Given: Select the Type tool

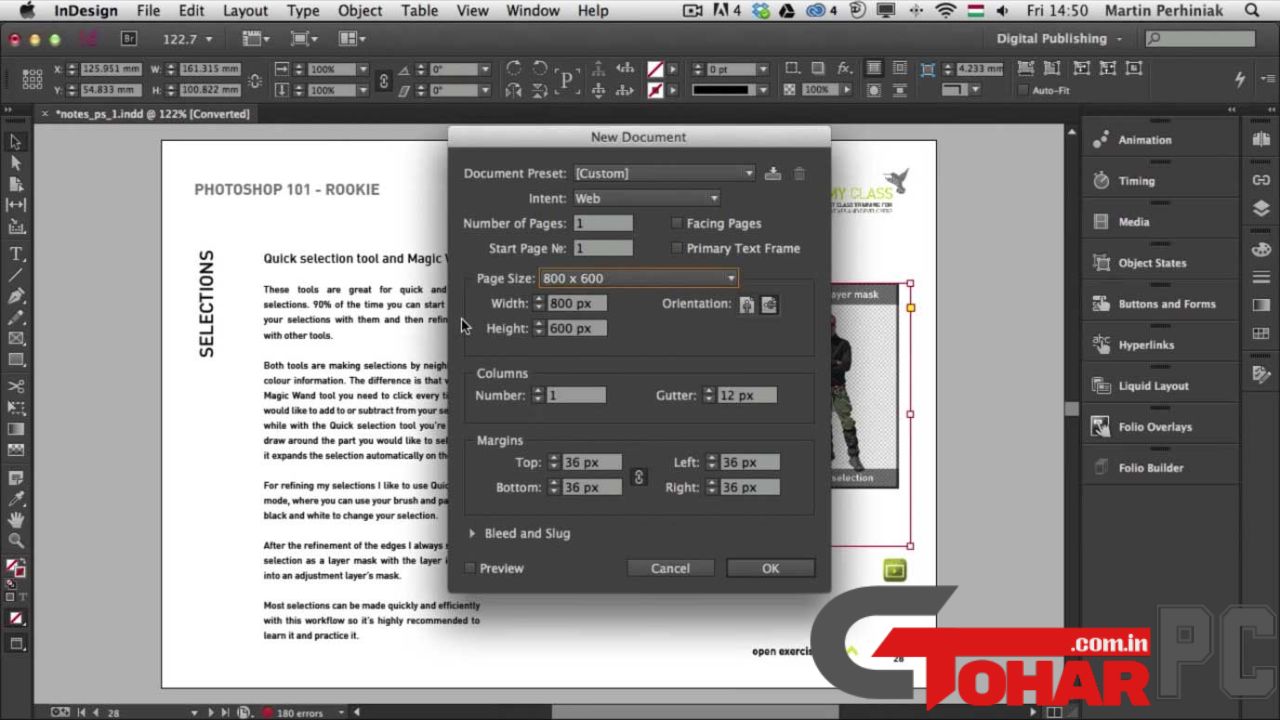Looking at the screenshot, I should point(16,254).
